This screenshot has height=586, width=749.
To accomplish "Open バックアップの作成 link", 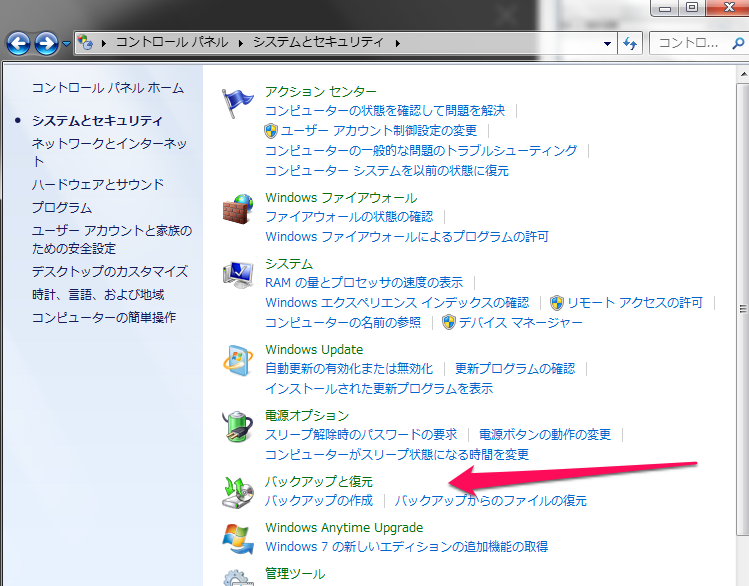I will pos(319,501).
